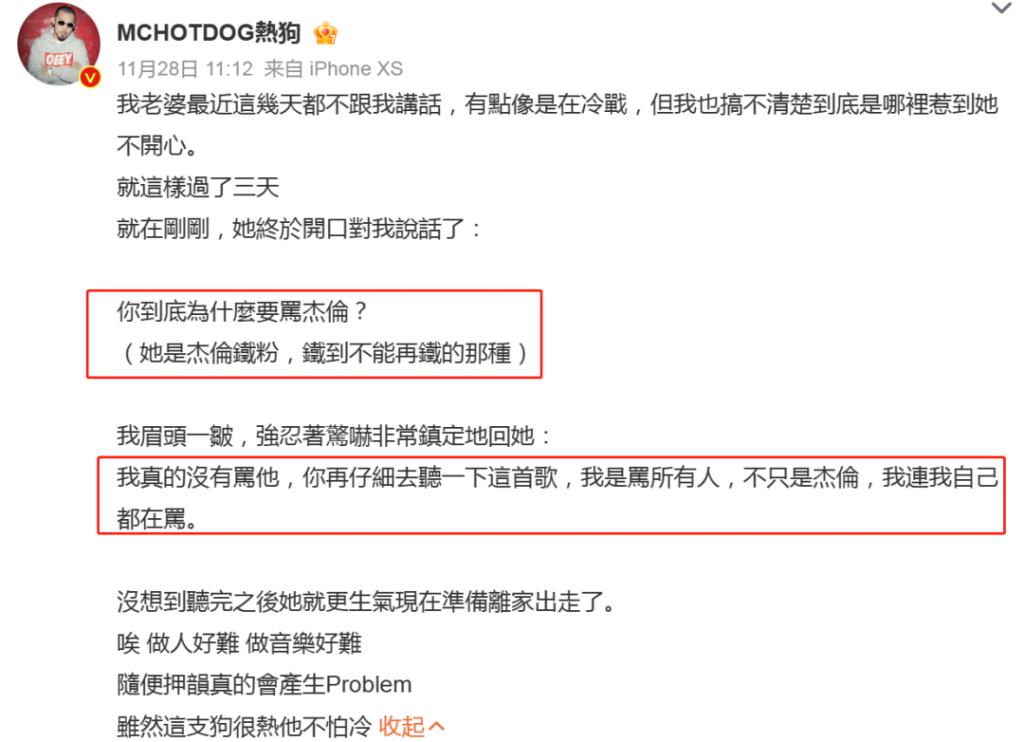Viewport: 1024px width, 742px height.
Task: Click the up-arrow chevron next to 收起
Action: click(438, 726)
